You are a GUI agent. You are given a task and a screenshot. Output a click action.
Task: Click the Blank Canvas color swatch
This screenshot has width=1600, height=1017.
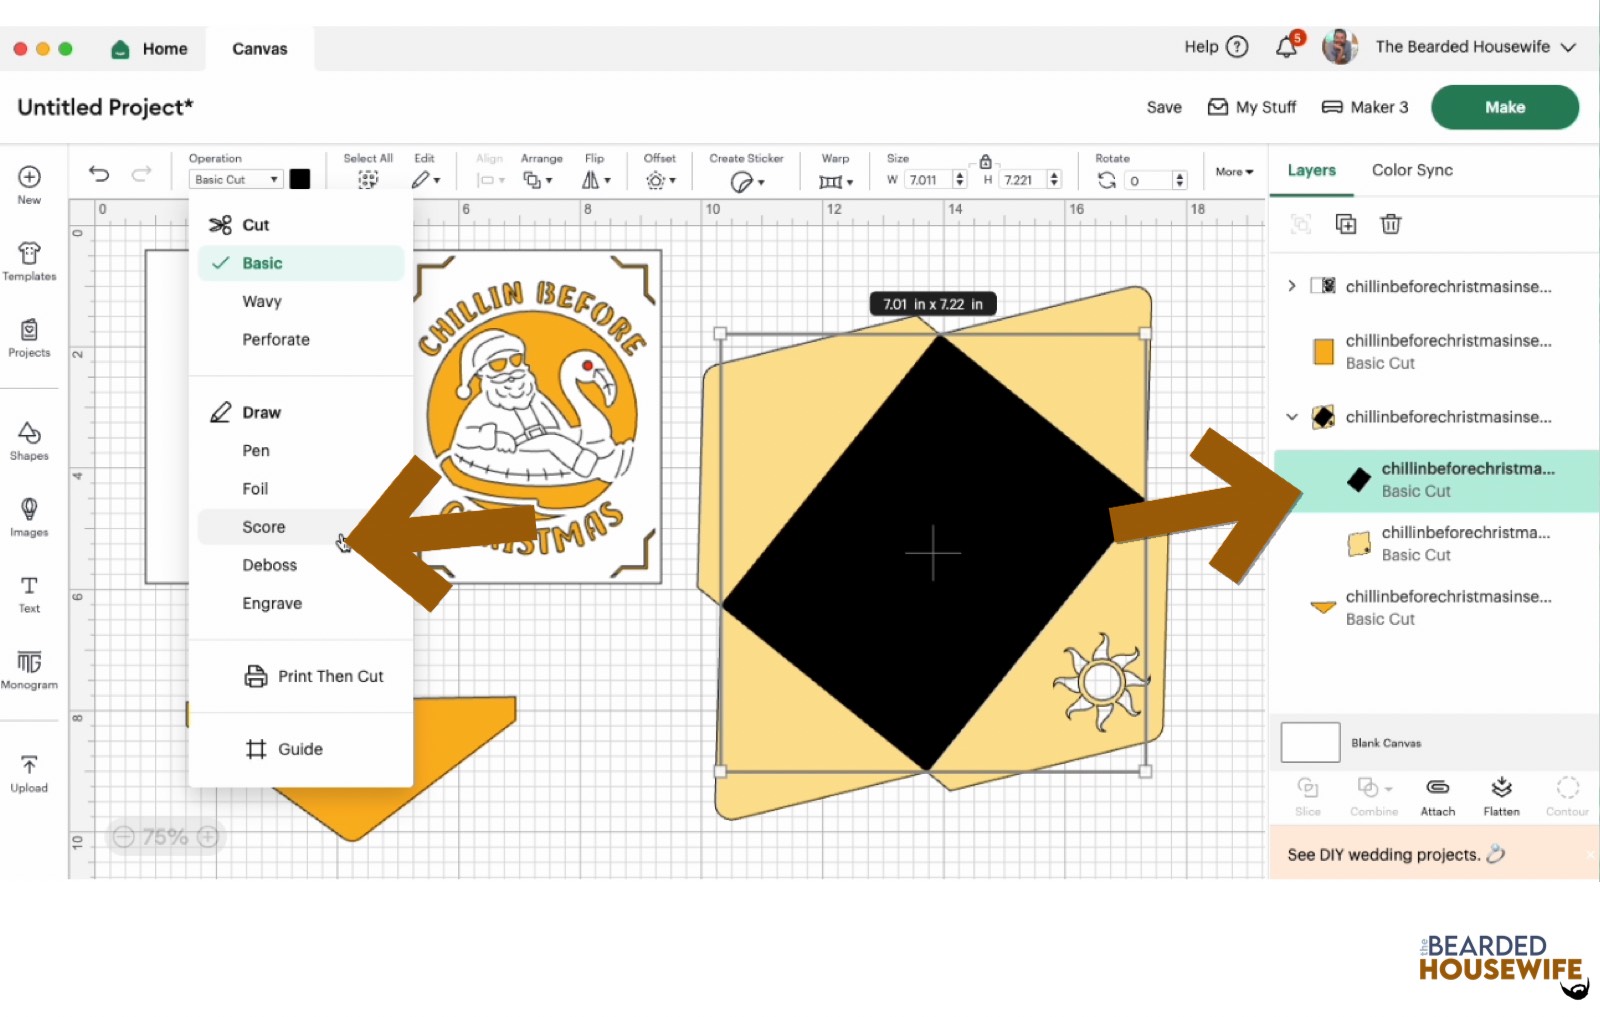pyautogui.click(x=1310, y=743)
